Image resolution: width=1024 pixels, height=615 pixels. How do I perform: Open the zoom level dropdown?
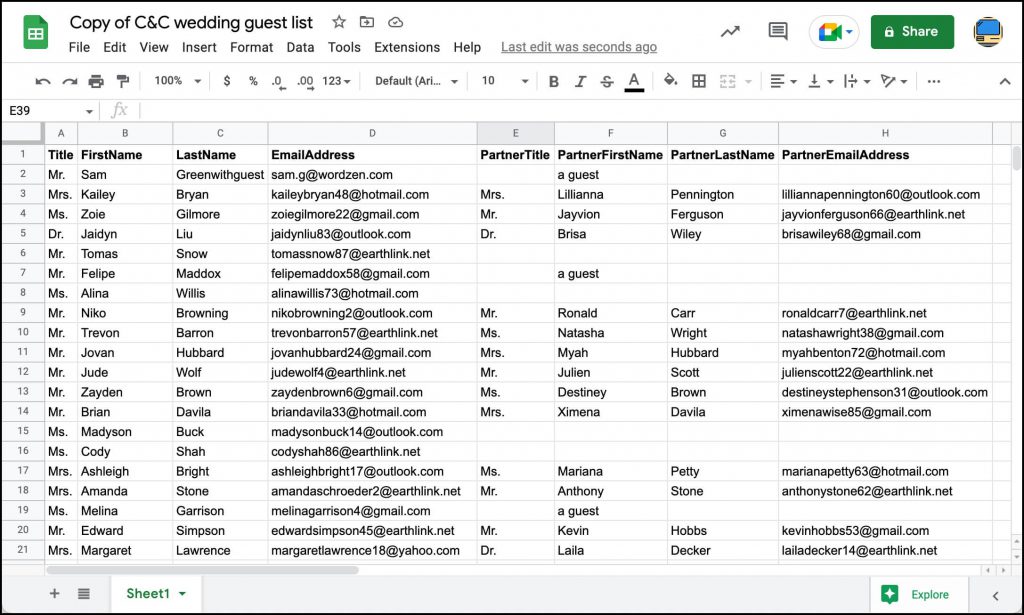(176, 81)
